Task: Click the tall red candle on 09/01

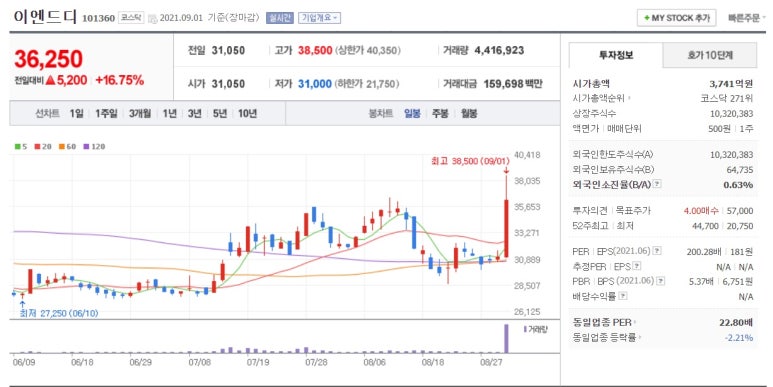Action: pos(506,228)
